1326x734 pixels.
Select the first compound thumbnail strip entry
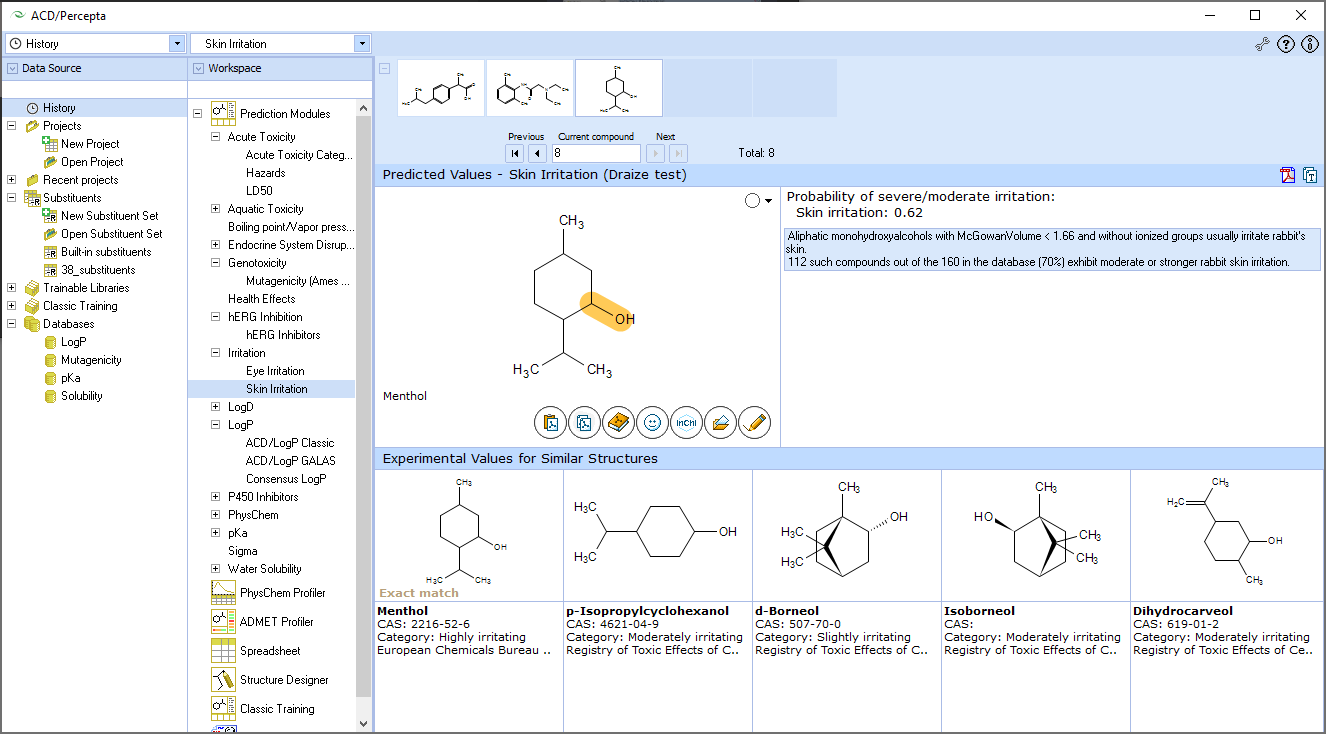click(x=440, y=88)
